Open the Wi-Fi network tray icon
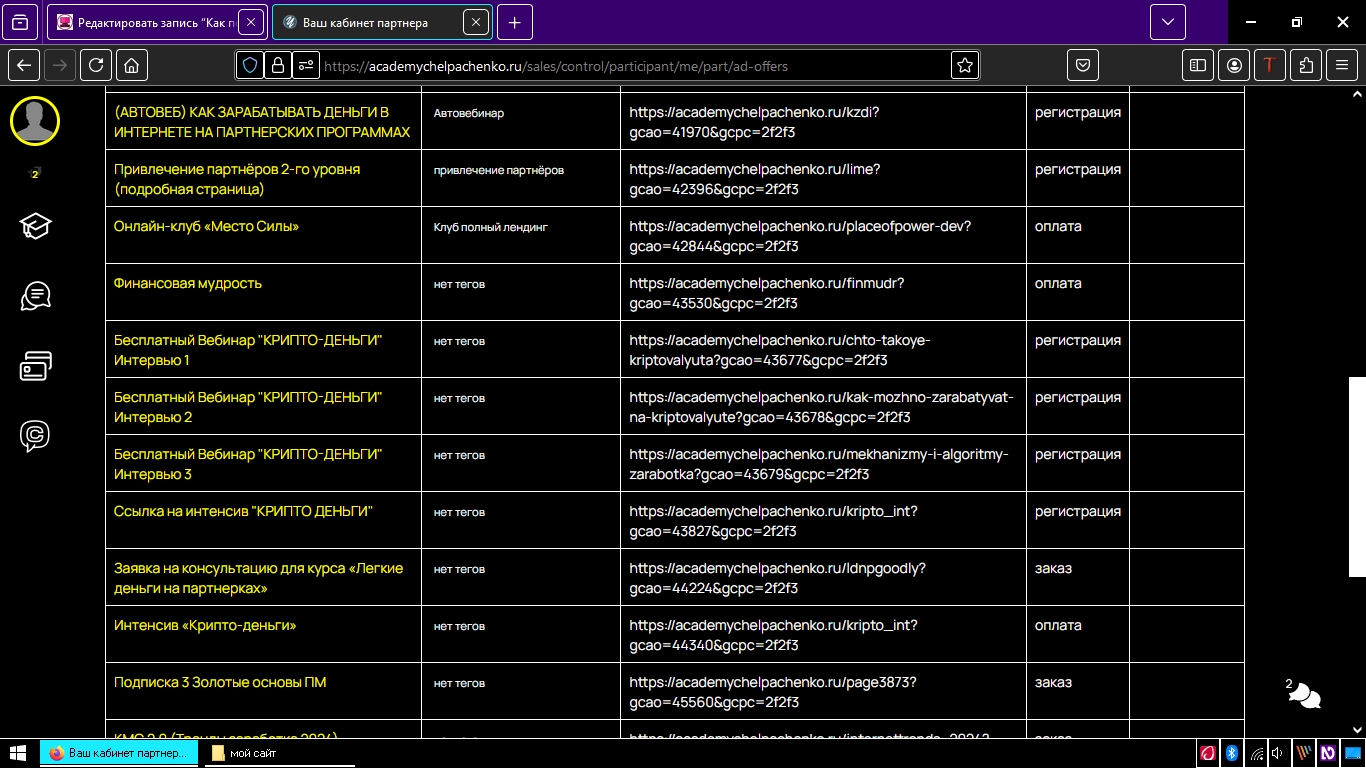The height and width of the screenshot is (768, 1366). point(1256,753)
